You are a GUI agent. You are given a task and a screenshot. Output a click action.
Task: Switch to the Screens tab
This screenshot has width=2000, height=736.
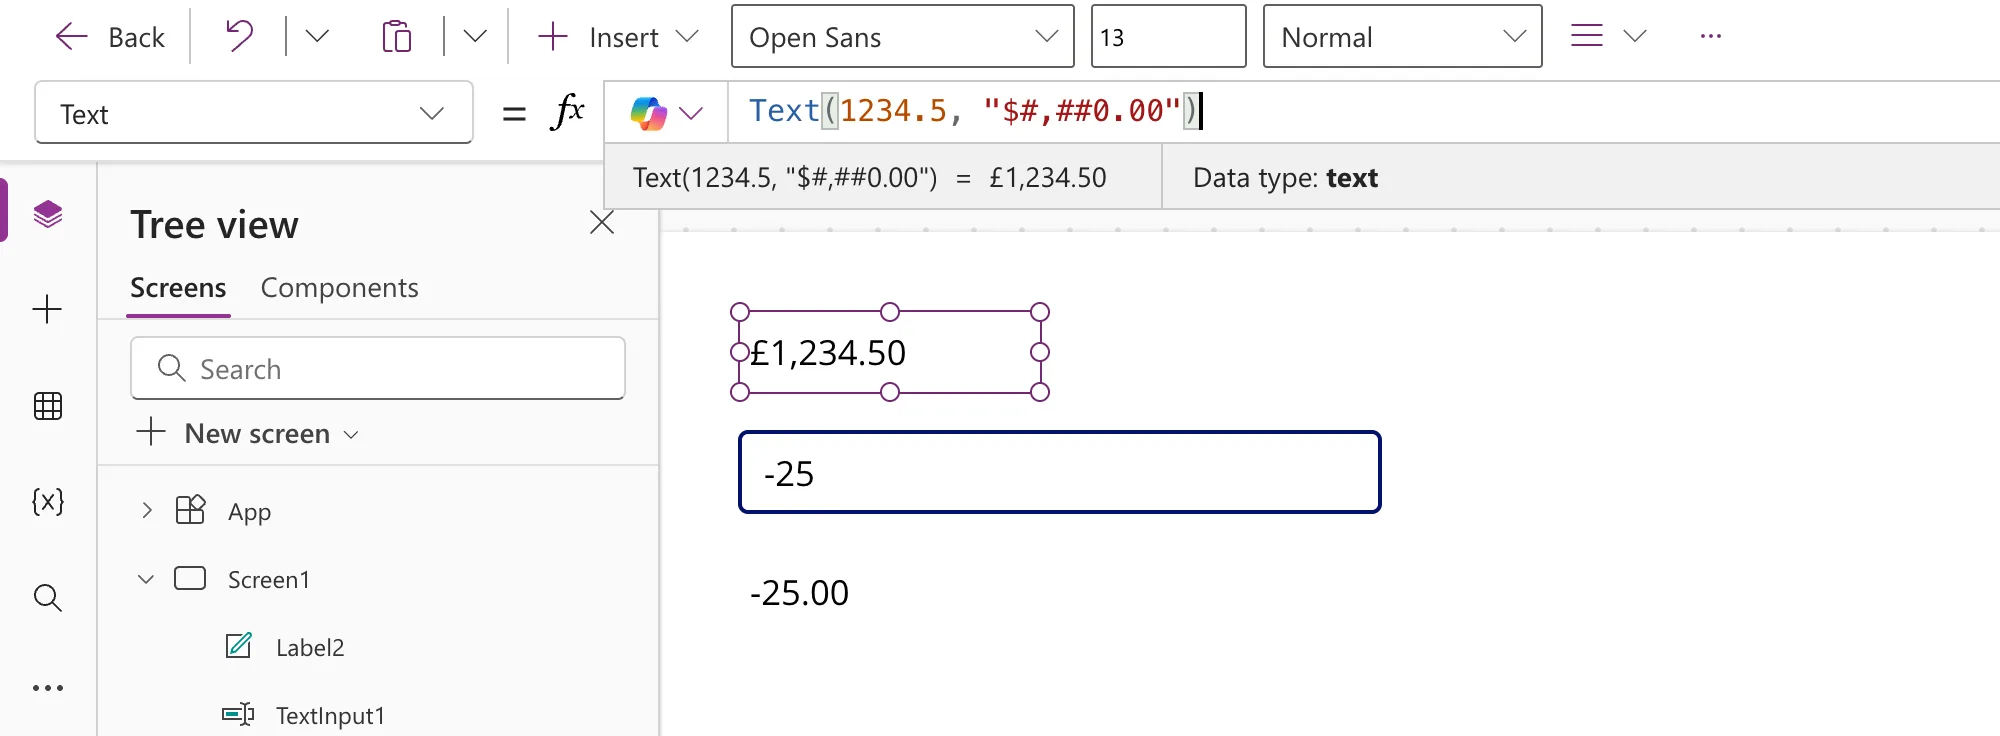click(178, 288)
